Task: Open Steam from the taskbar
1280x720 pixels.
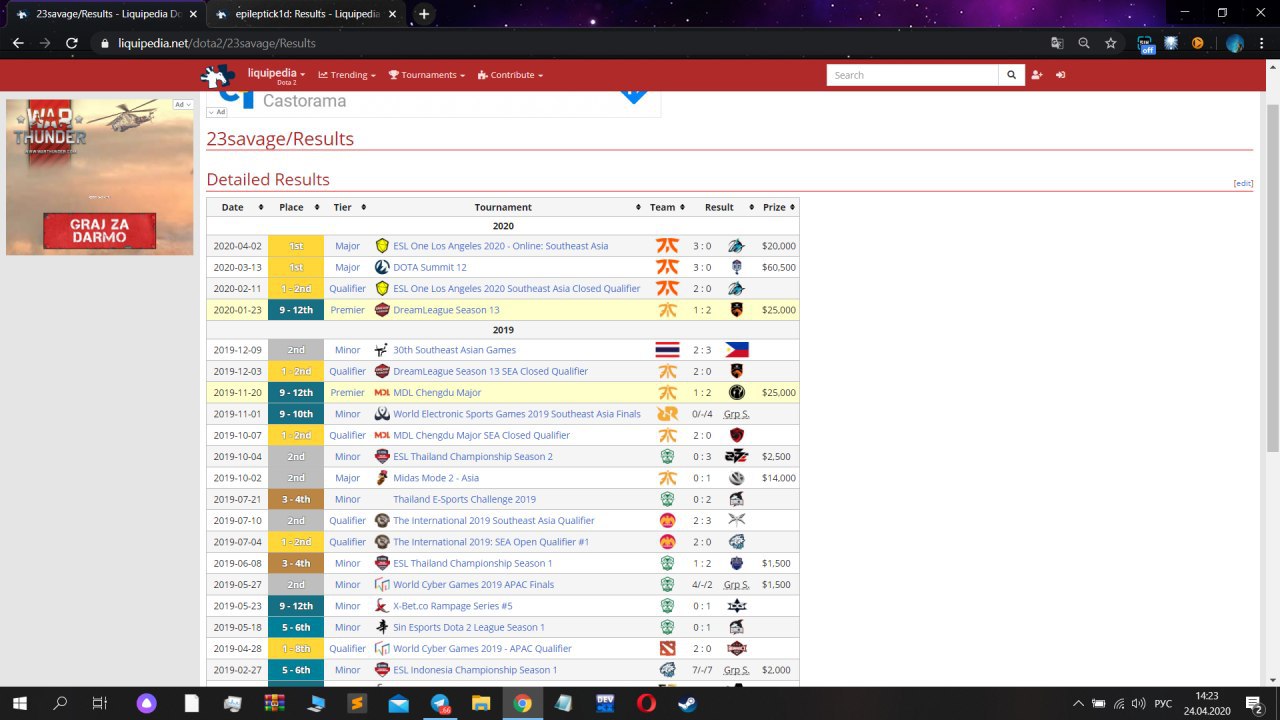Action: (686, 703)
